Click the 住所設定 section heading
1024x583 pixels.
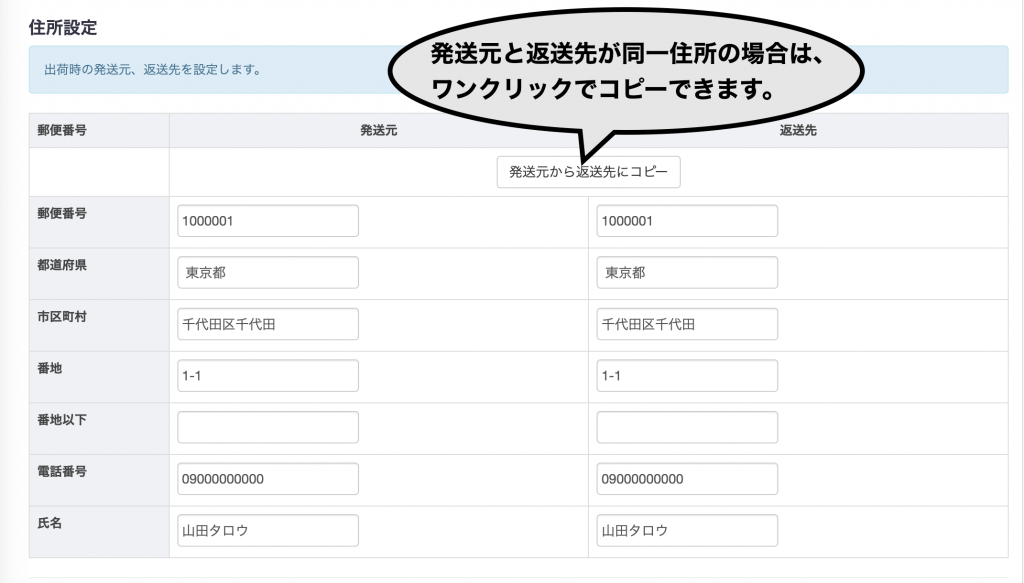pos(63,27)
